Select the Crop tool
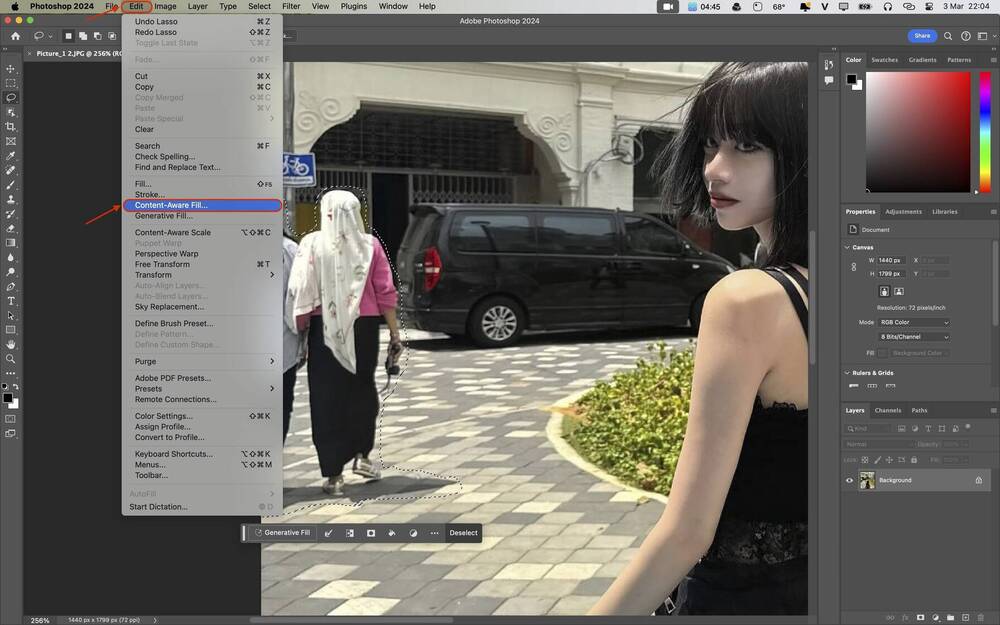The height and width of the screenshot is (625, 1000). 10,127
